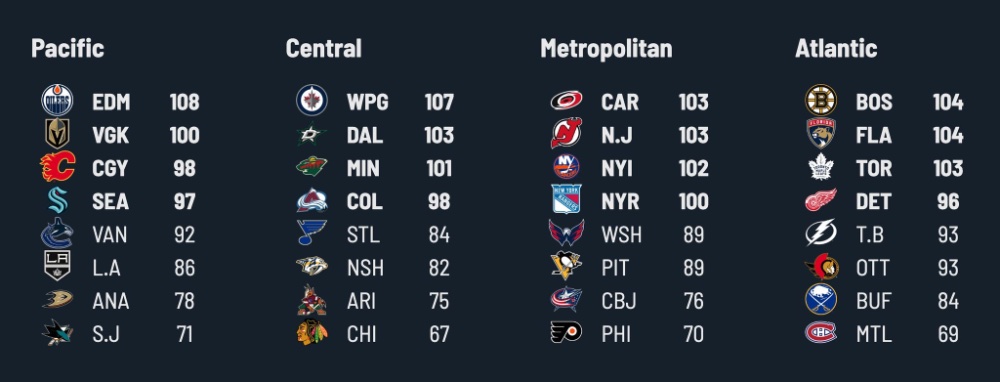1000x382 pixels.
Task: Select the Toronto Maple Leafs logo
Action: point(821,167)
